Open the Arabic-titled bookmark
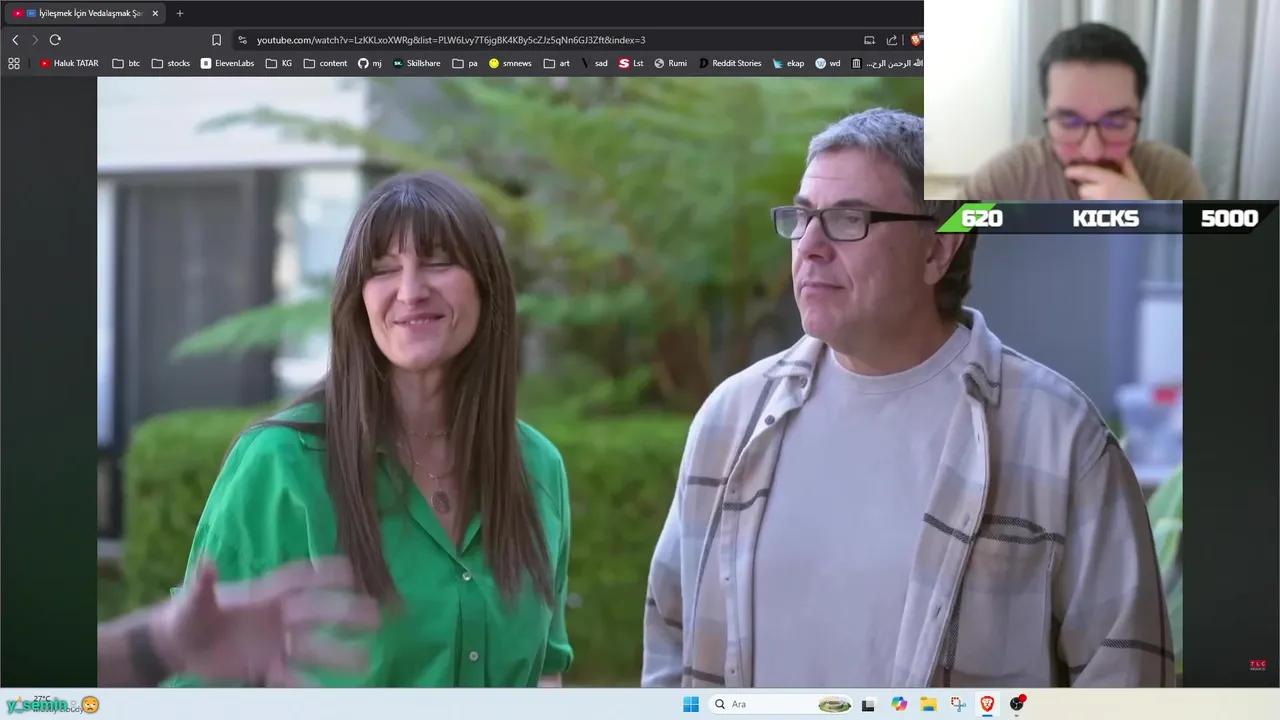Viewport: 1280px width, 720px height. (886, 63)
